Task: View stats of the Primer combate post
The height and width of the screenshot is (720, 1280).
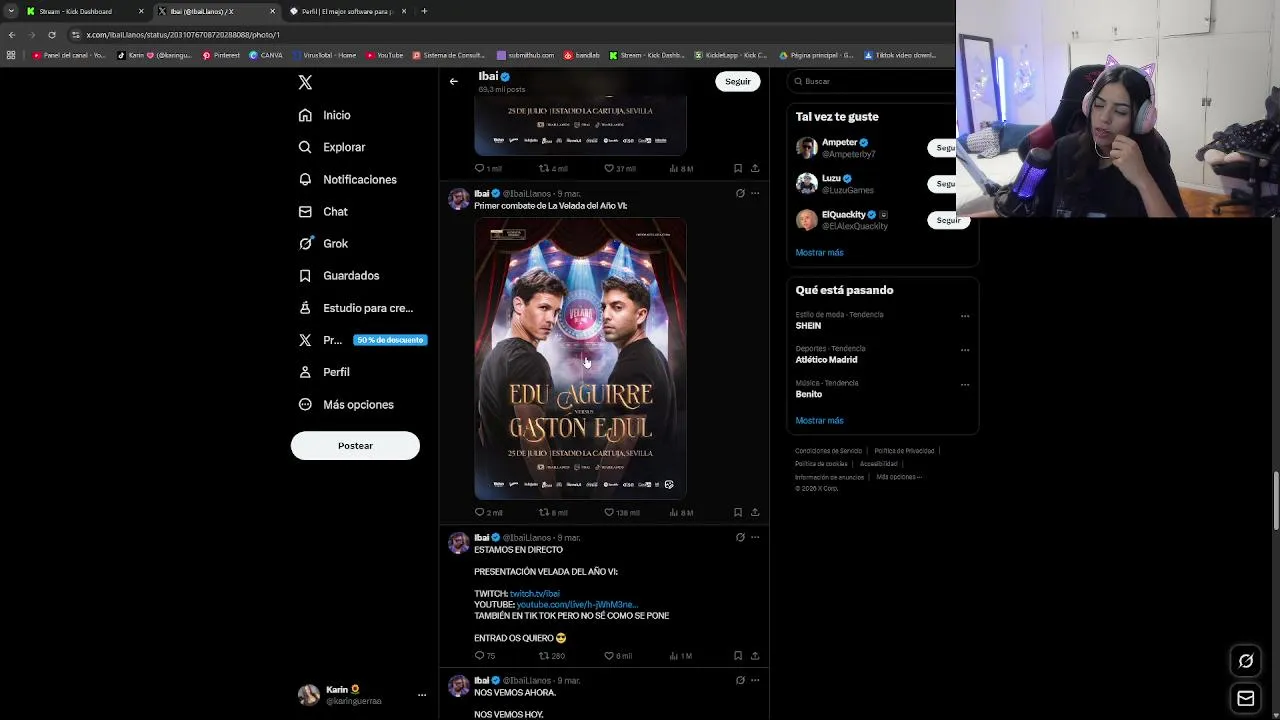Action: (x=681, y=512)
